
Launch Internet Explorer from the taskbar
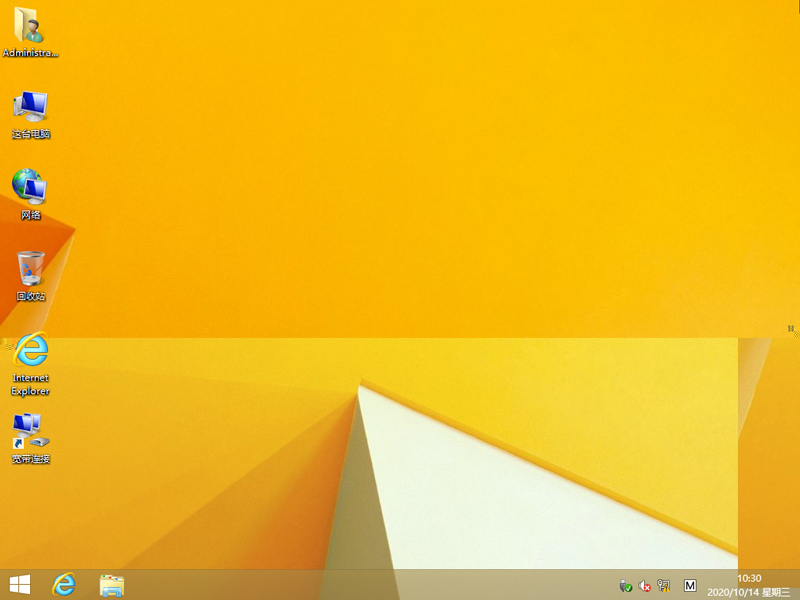pyautogui.click(x=64, y=585)
